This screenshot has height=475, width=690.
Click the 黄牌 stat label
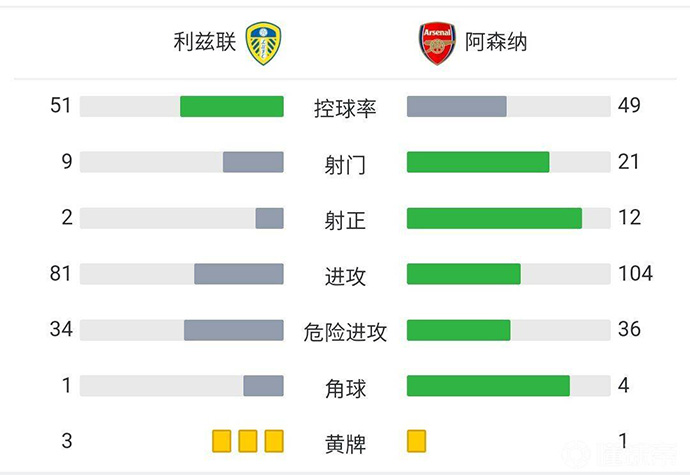pyautogui.click(x=345, y=443)
